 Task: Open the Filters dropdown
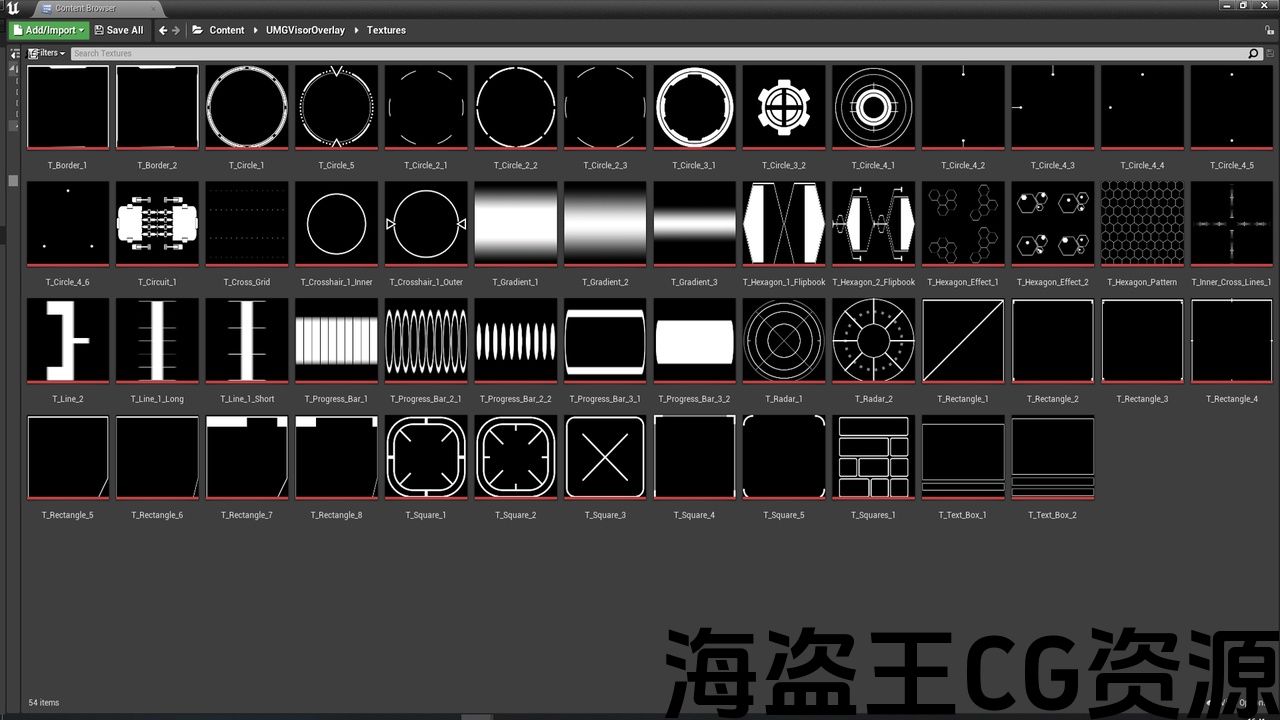(x=47, y=53)
